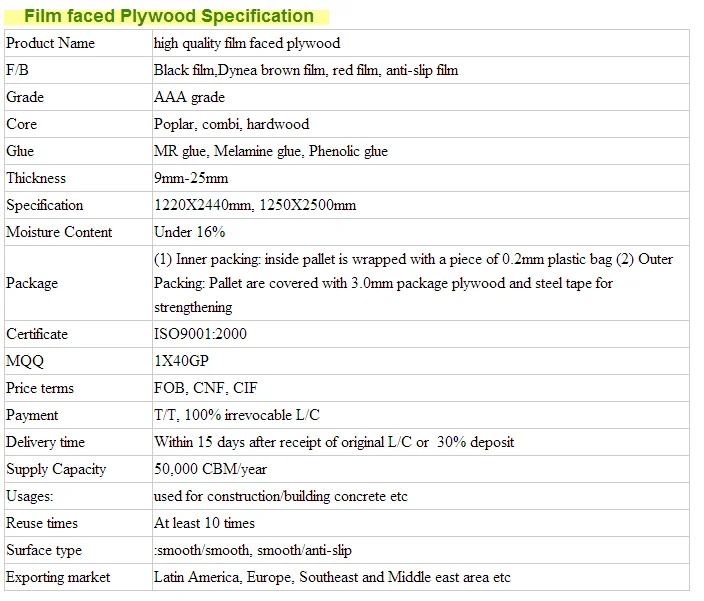Click the 9mm-25mm thickness value
704x601 pixels.
(x=191, y=178)
